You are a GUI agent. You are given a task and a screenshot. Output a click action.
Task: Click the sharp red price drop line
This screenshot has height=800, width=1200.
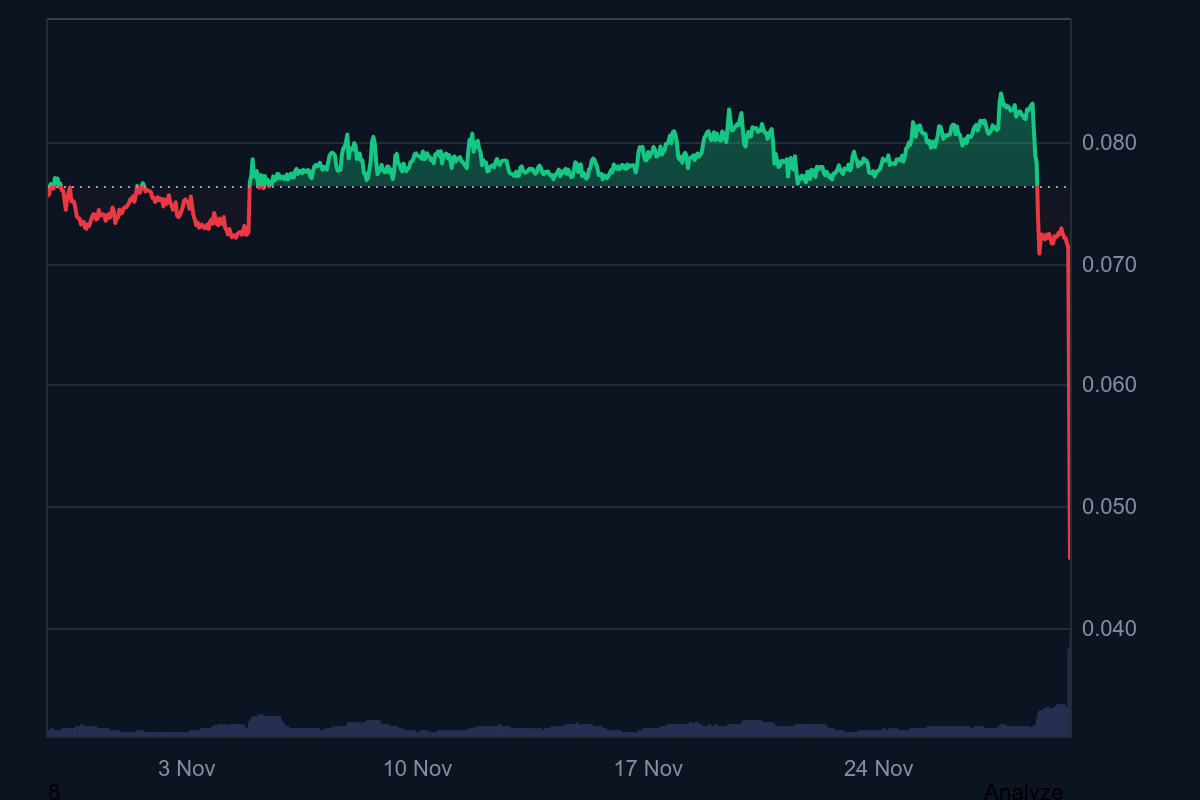[x=1067, y=400]
